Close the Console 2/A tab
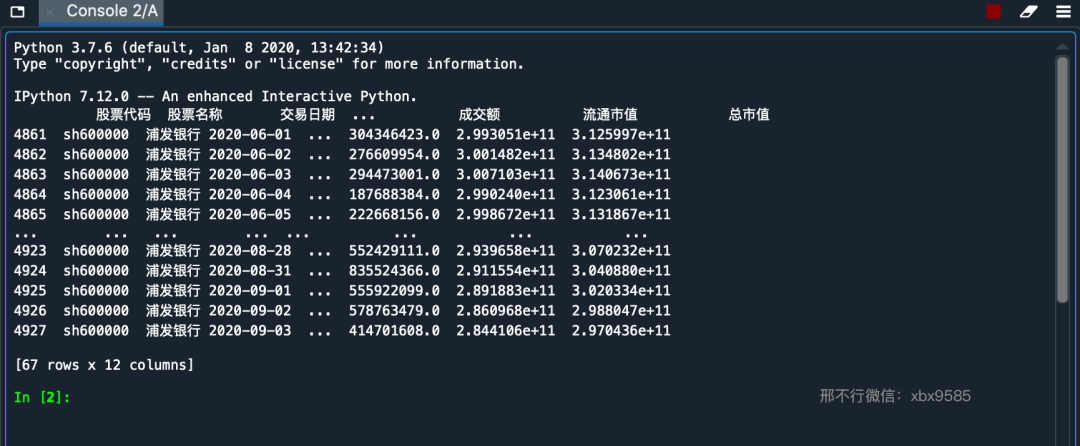 (50, 12)
